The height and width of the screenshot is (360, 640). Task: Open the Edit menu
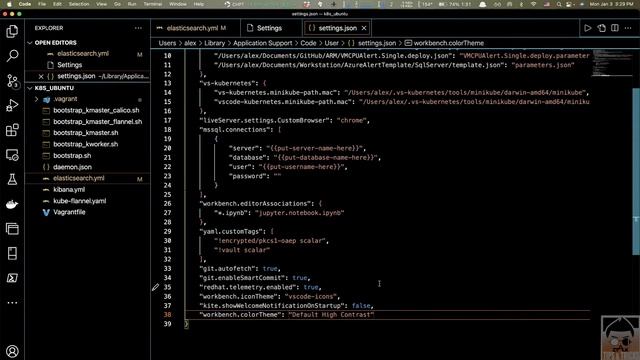(x=57, y=4)
